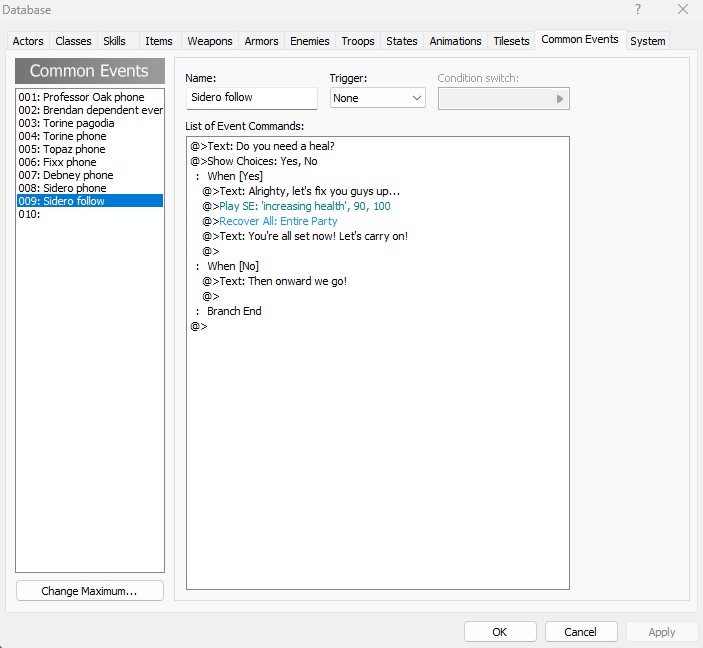This screenshot has width=703, height=648.
Task: Select Text: You're all set now command
Action: [x=378, y=236]
